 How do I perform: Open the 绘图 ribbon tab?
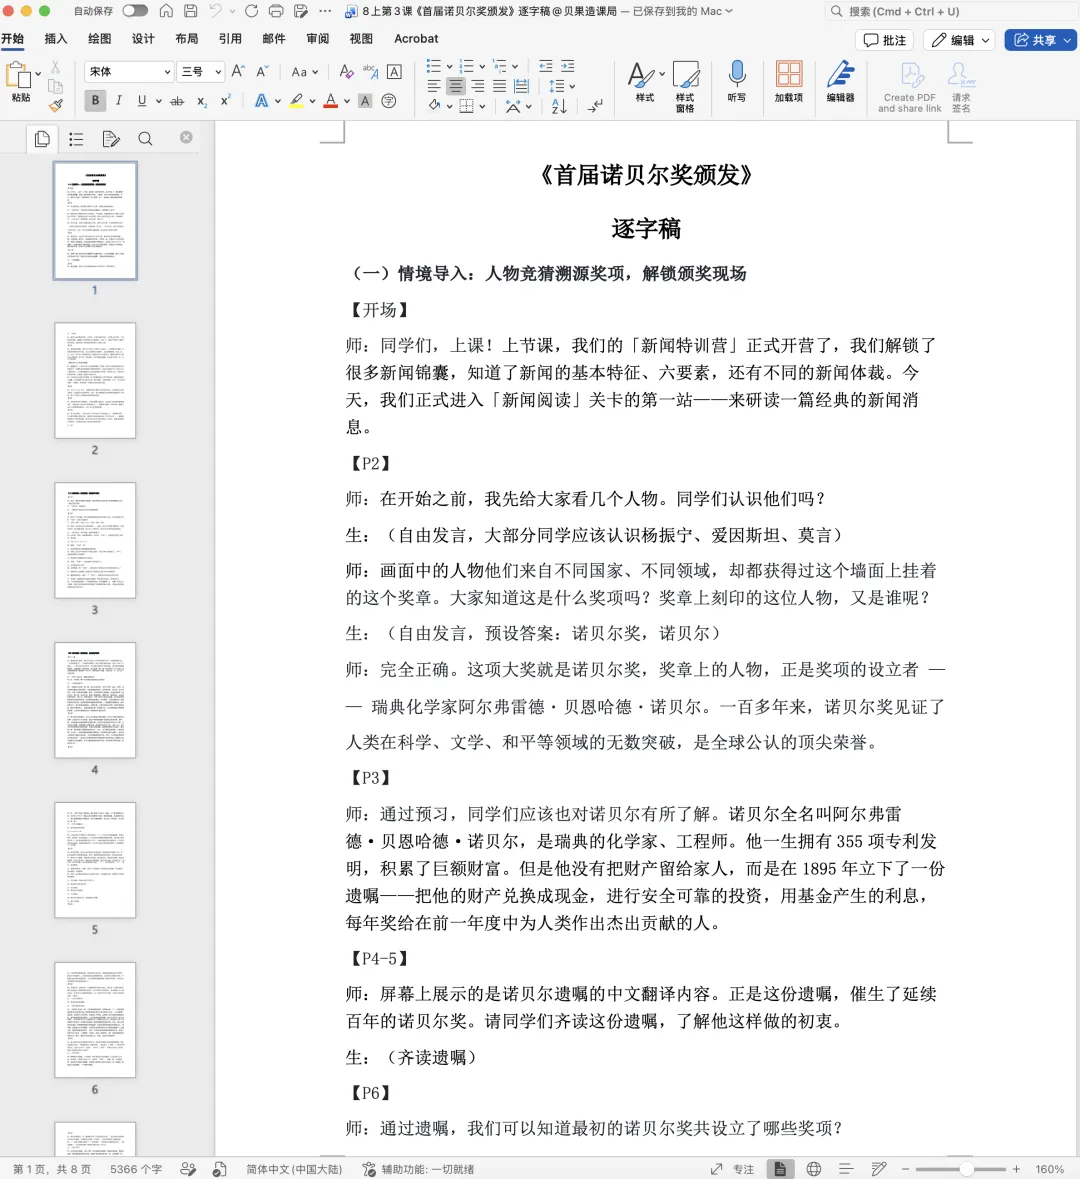click(x=99, y=38)
